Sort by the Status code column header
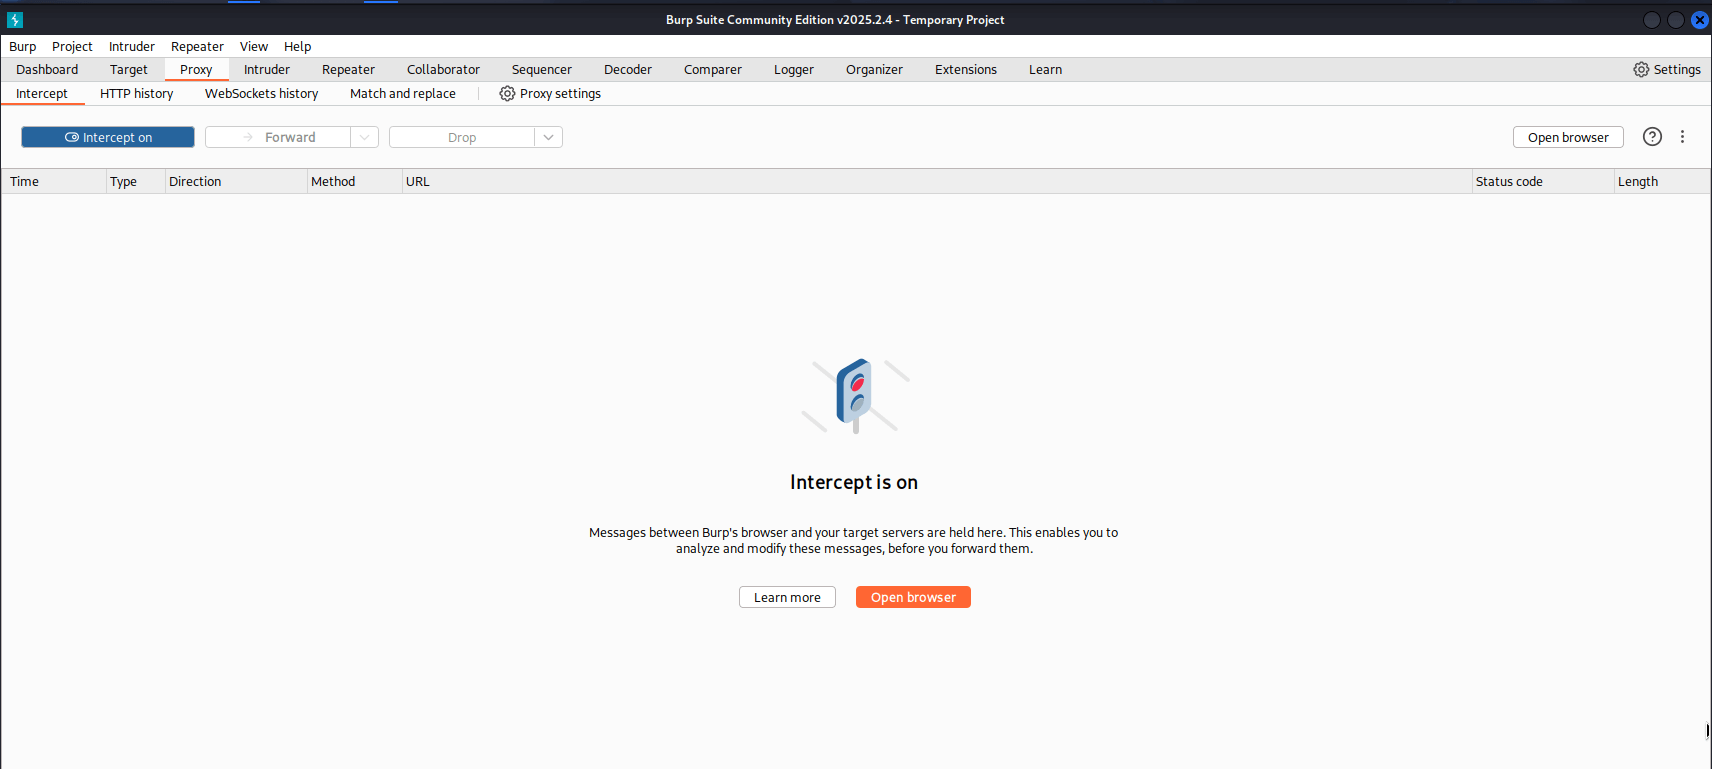Screen dimensions: 1712x769 point(1543,182)
